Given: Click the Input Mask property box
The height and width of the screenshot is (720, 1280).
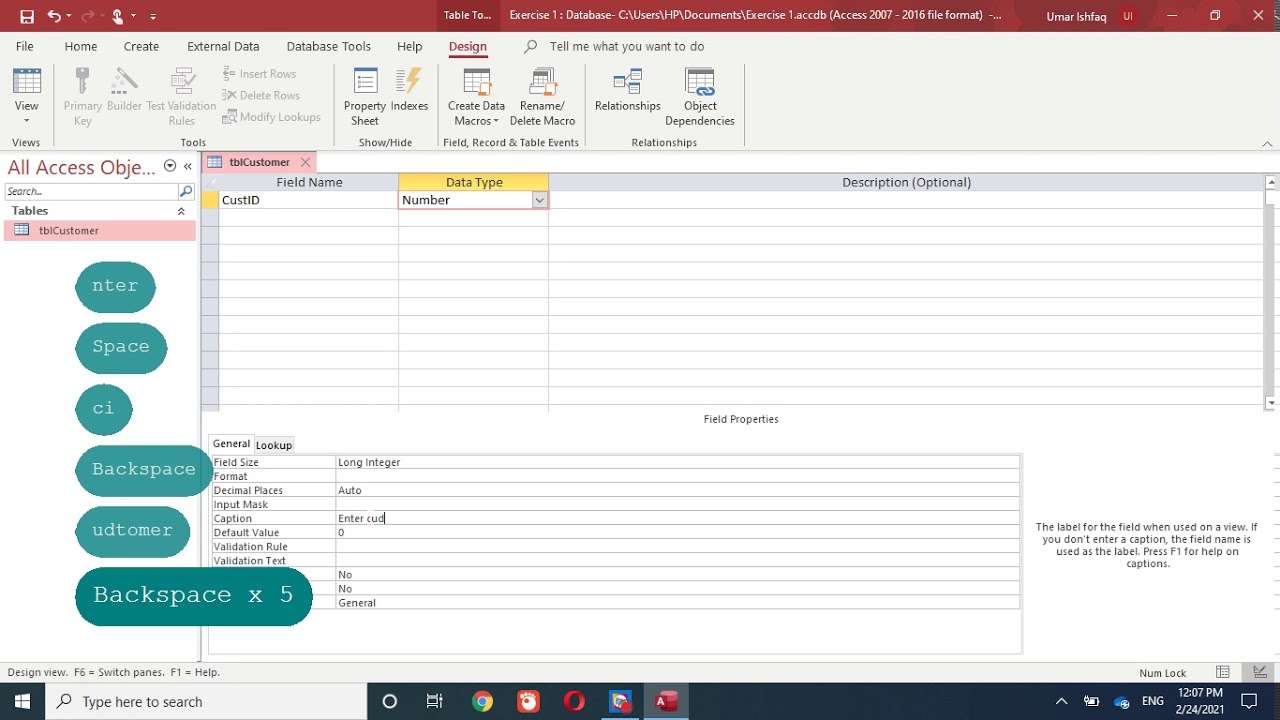Looking at the screenshot, I should (x=677, y=504).
